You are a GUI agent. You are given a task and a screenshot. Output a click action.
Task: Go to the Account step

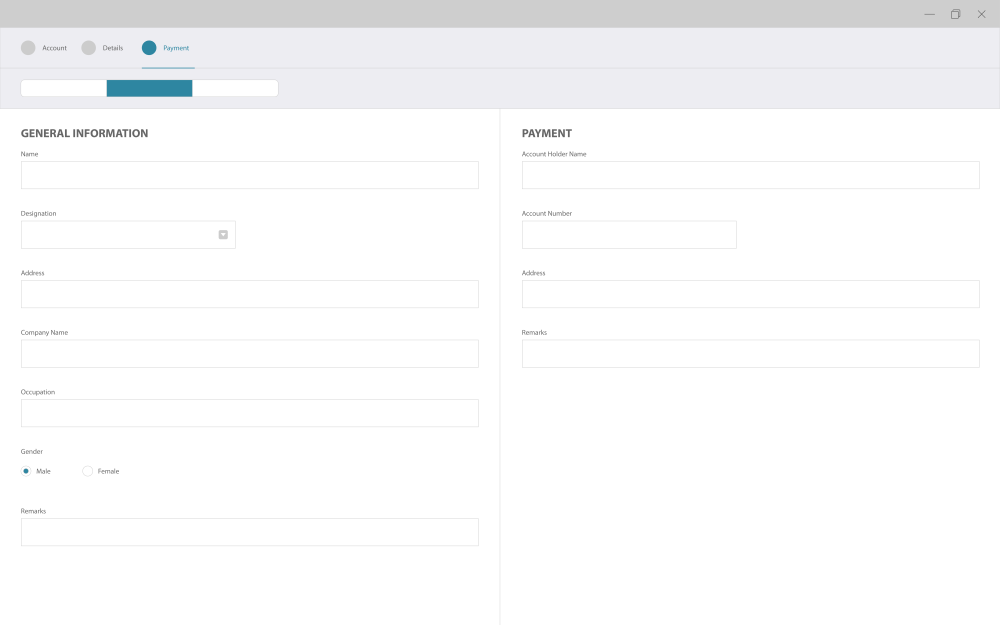pyautogui.click(x=43, y=48)
